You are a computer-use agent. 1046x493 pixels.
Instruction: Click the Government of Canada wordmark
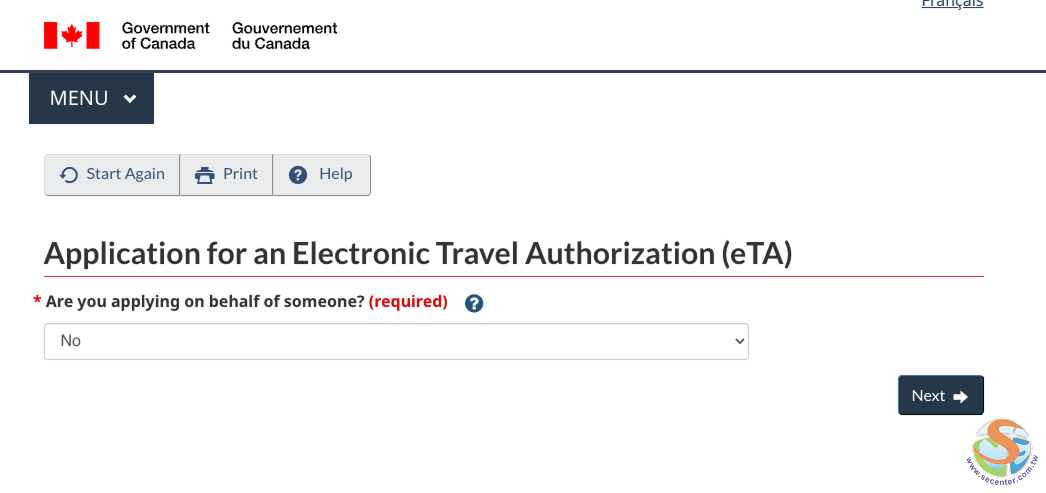pos(165,36)
